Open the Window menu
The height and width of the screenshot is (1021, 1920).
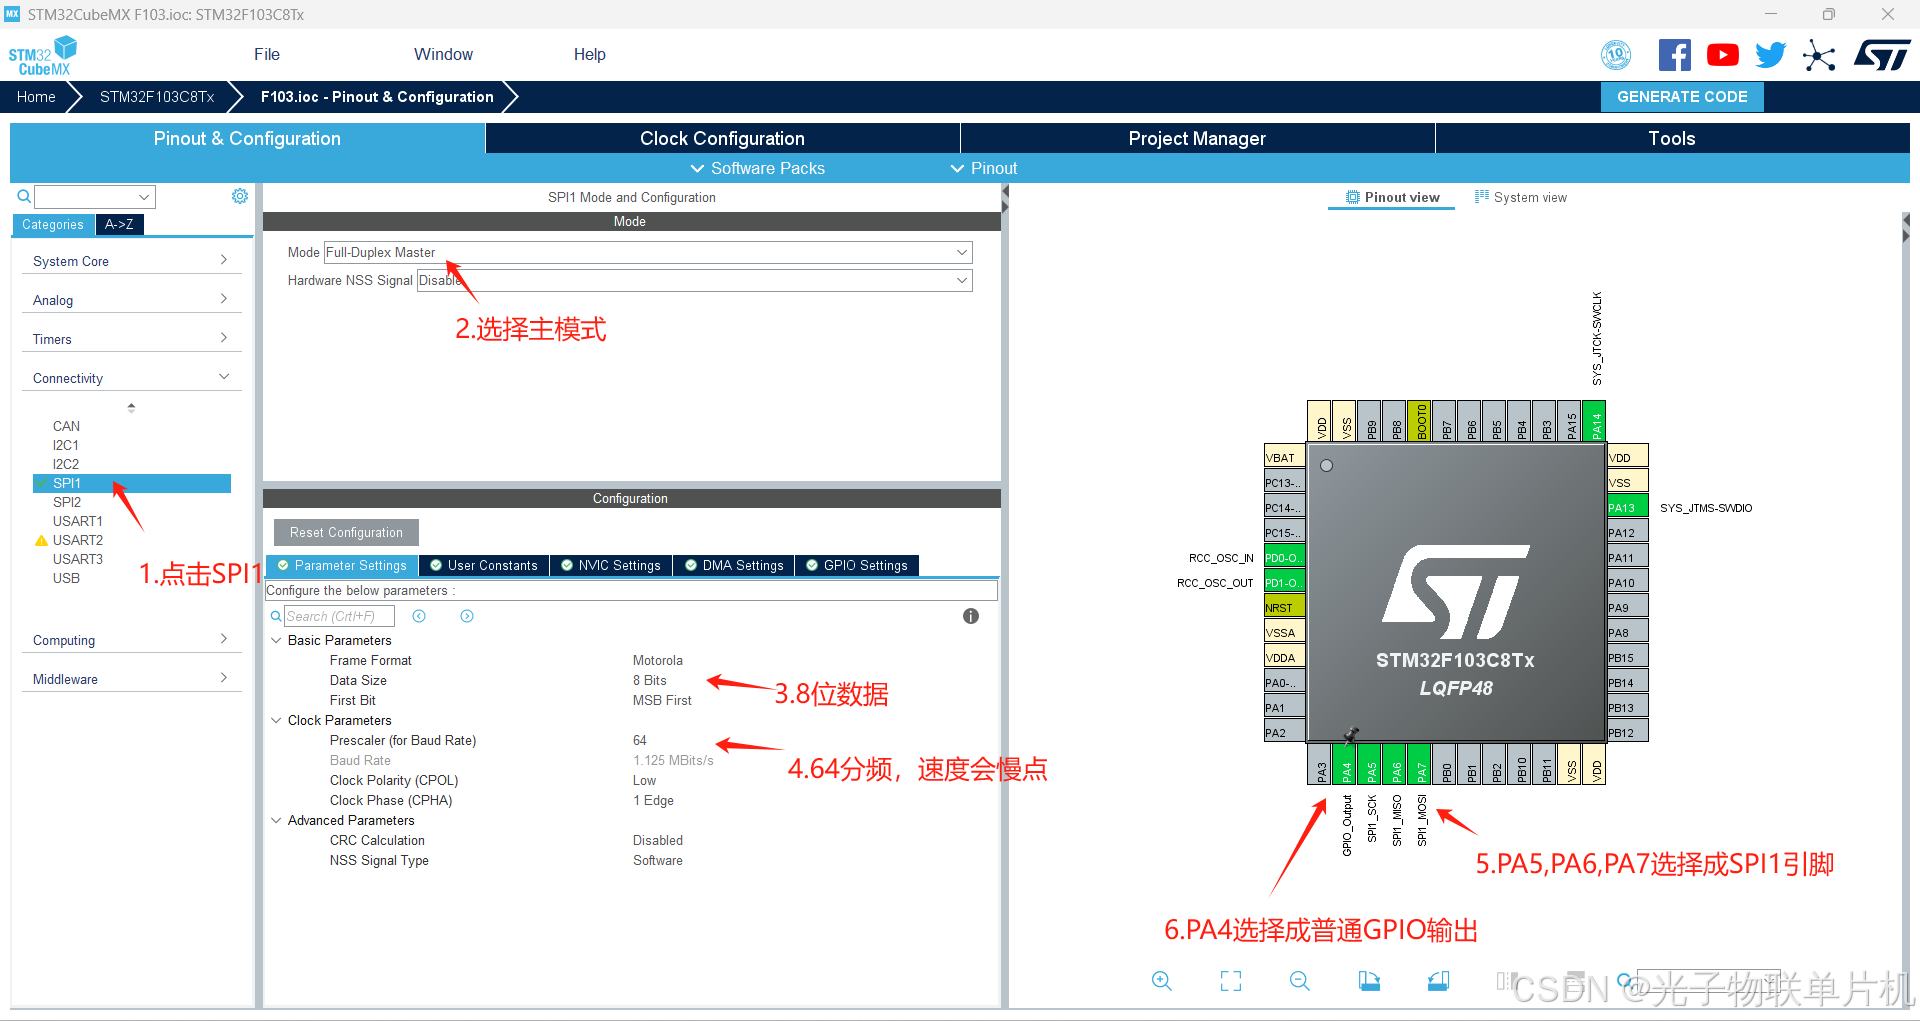coord(443,54)
